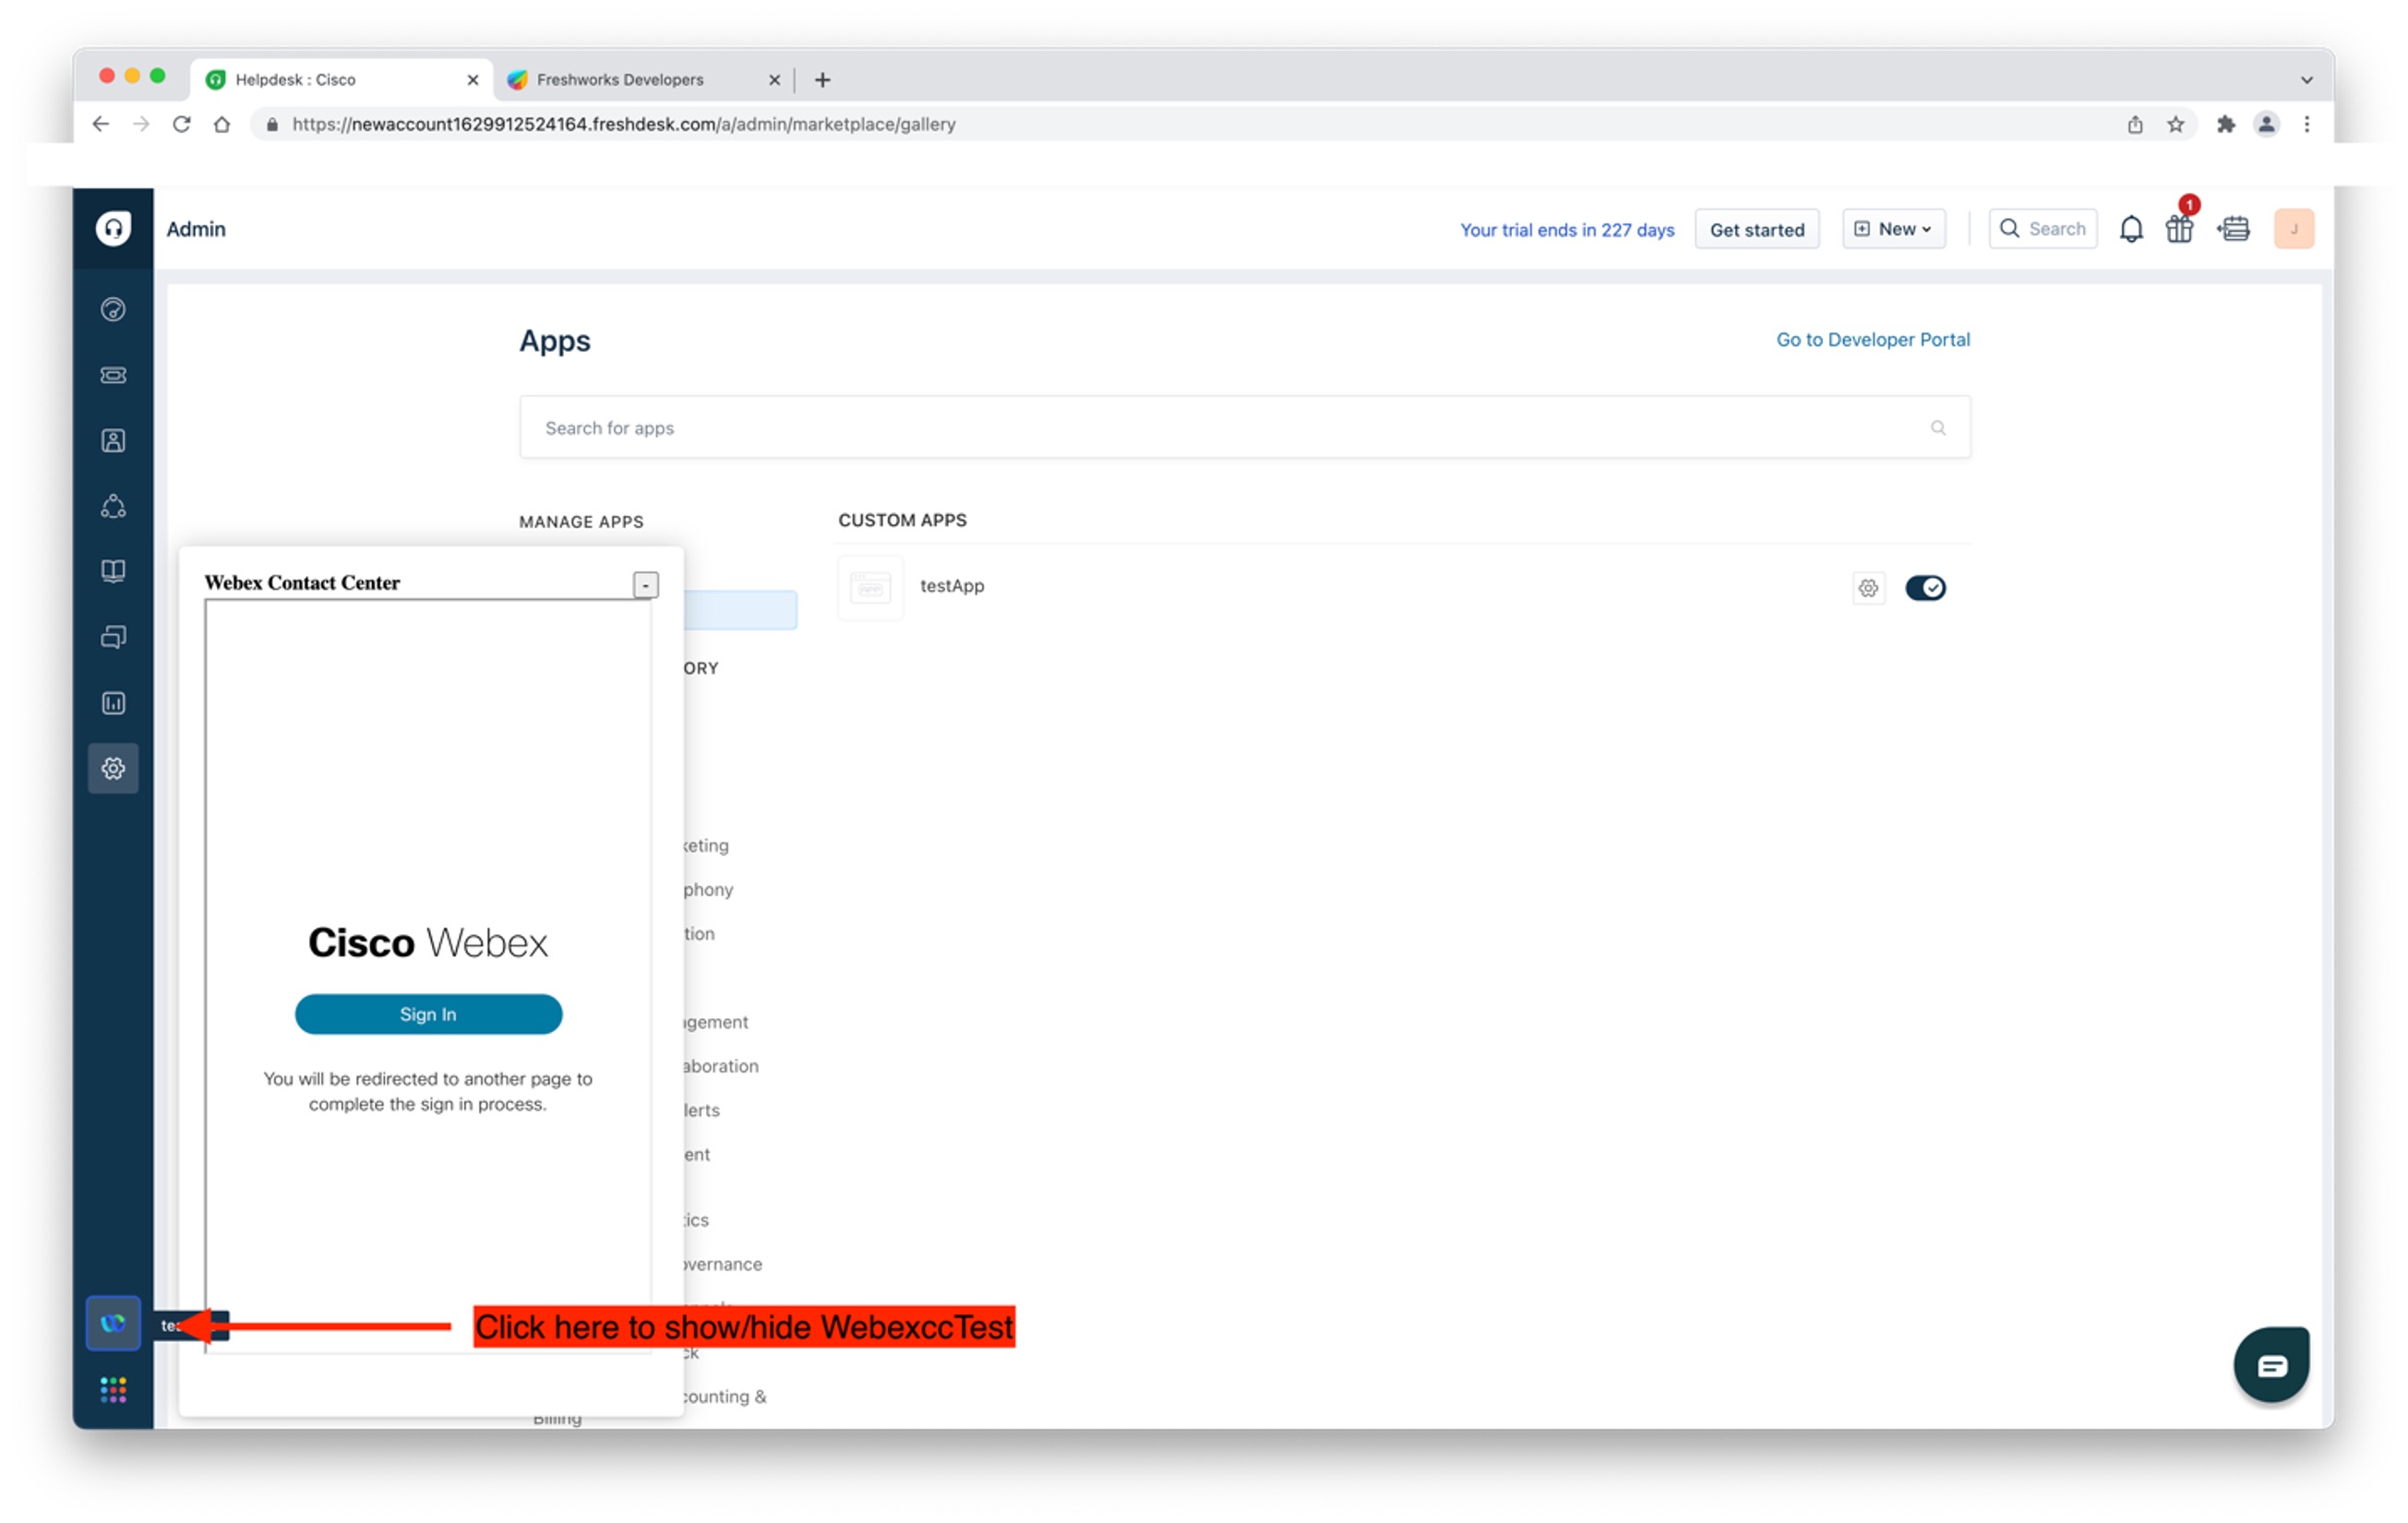Open a new browser tab
The image size is (2408, 1523).
point(822,80)
